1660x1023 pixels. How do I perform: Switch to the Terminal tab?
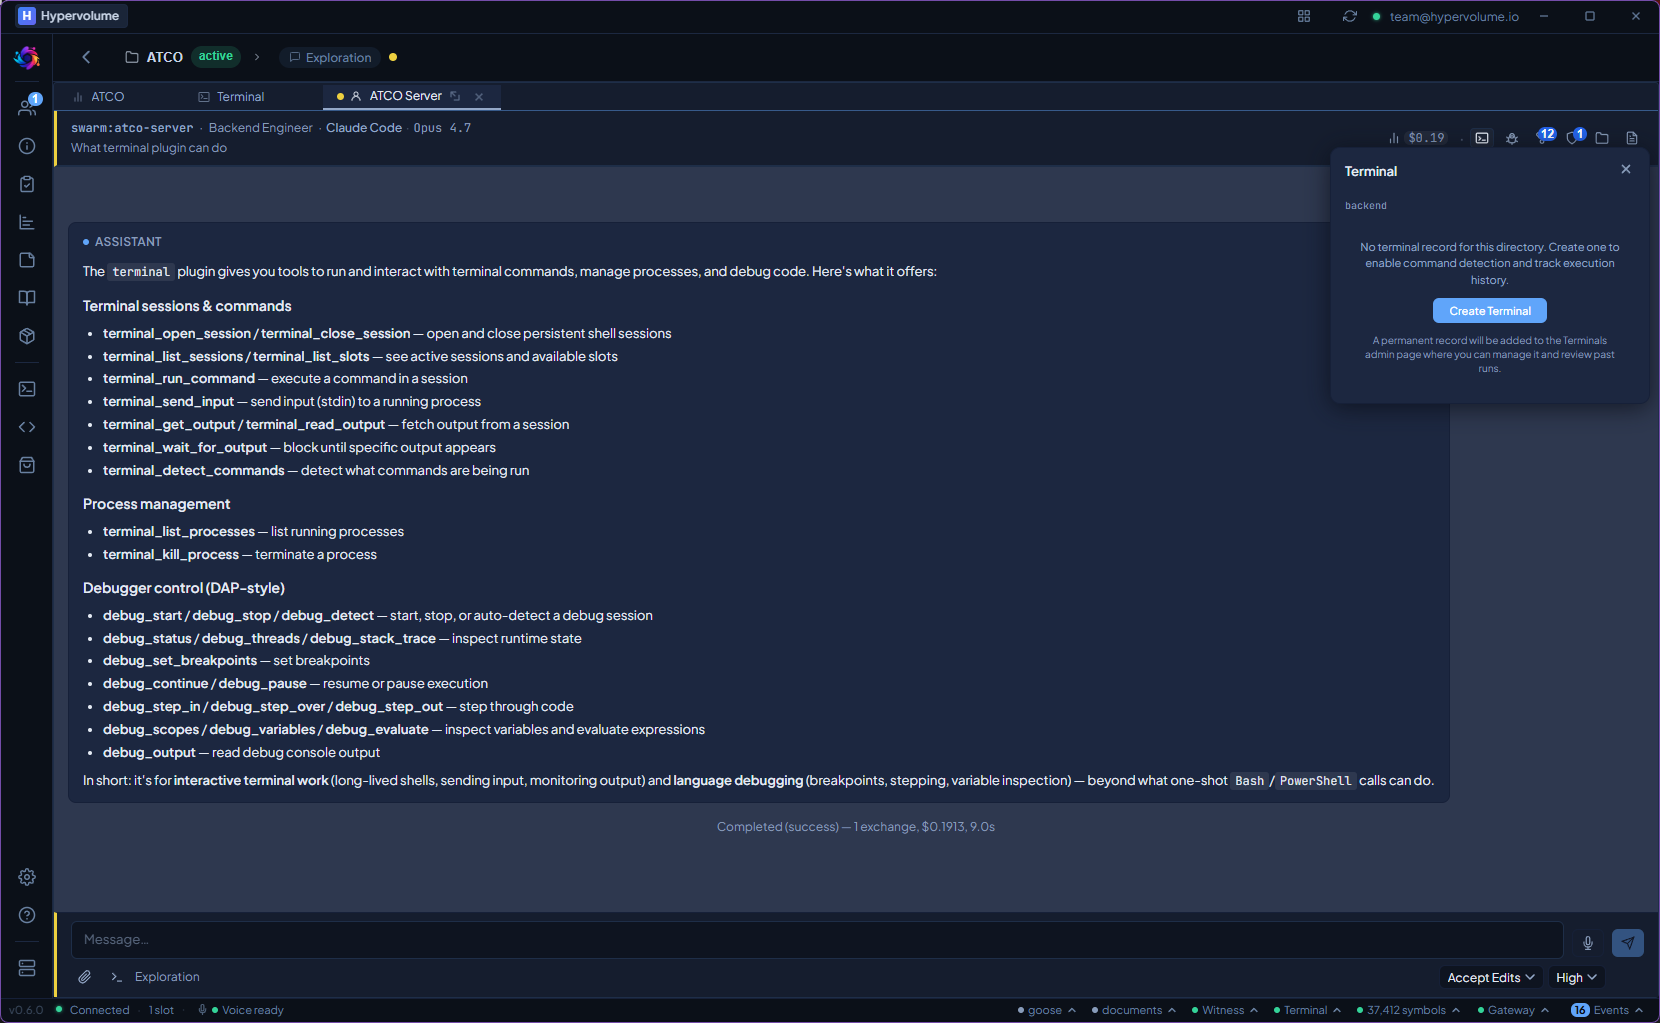tap(232, 97)
